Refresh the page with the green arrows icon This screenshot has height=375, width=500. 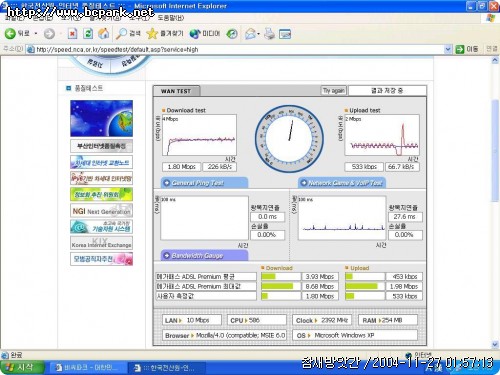(88, 34)
